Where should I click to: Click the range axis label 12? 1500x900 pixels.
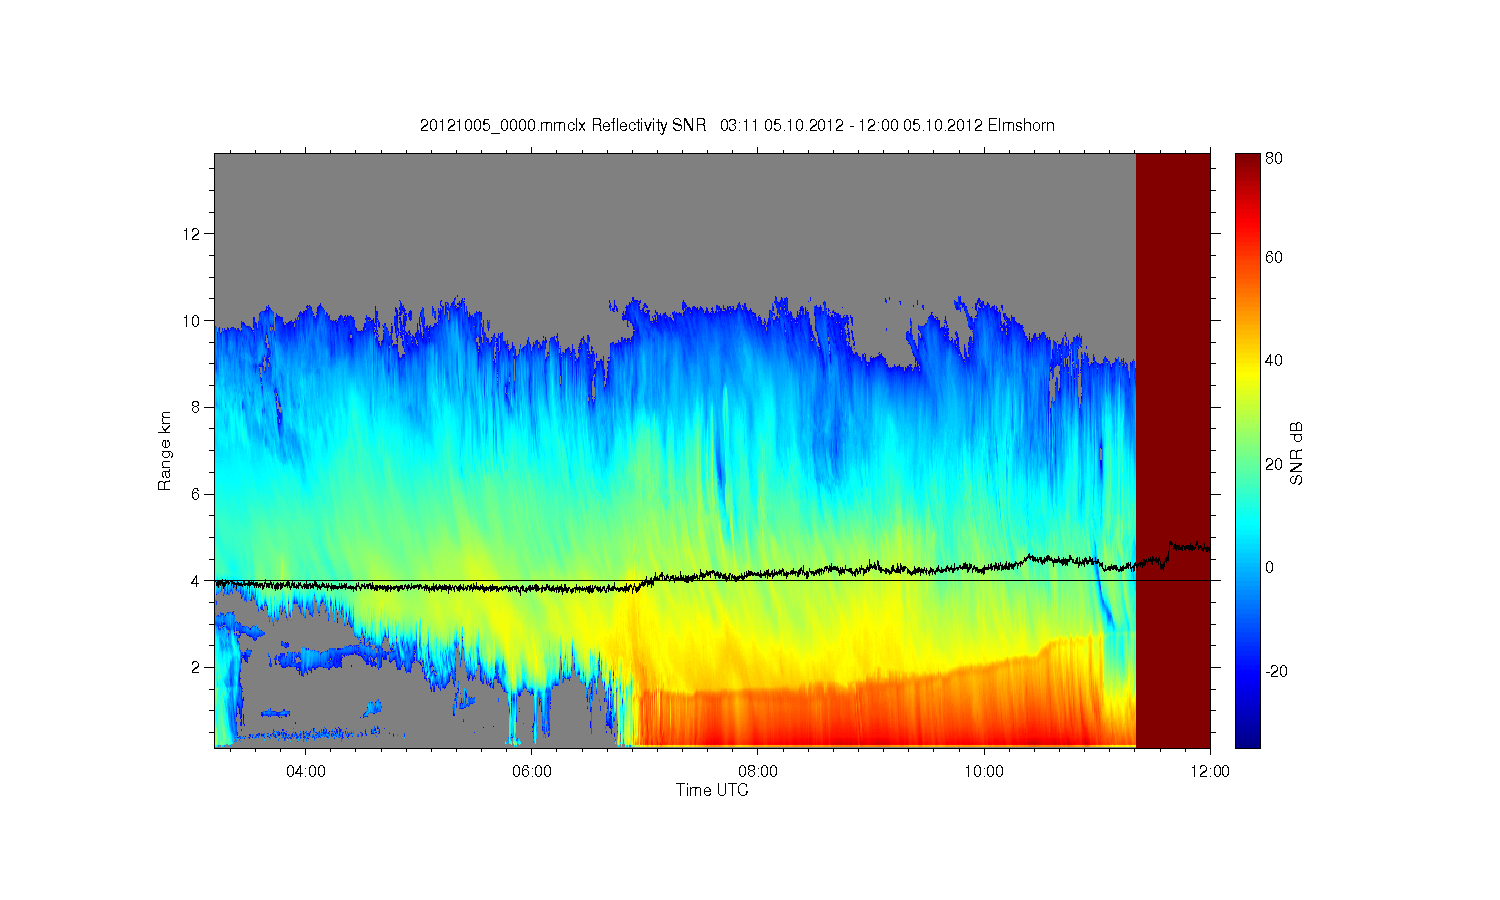pyautogui.click(x=191, y=233)
